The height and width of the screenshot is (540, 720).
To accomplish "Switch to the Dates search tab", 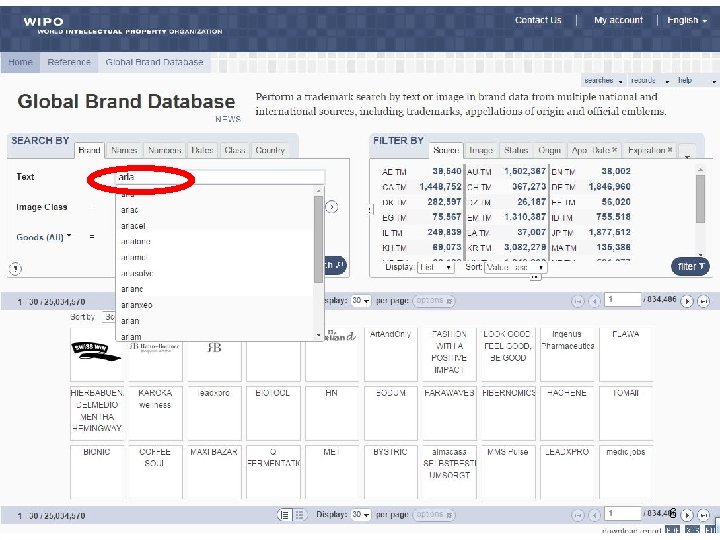I will pos(202,150).
